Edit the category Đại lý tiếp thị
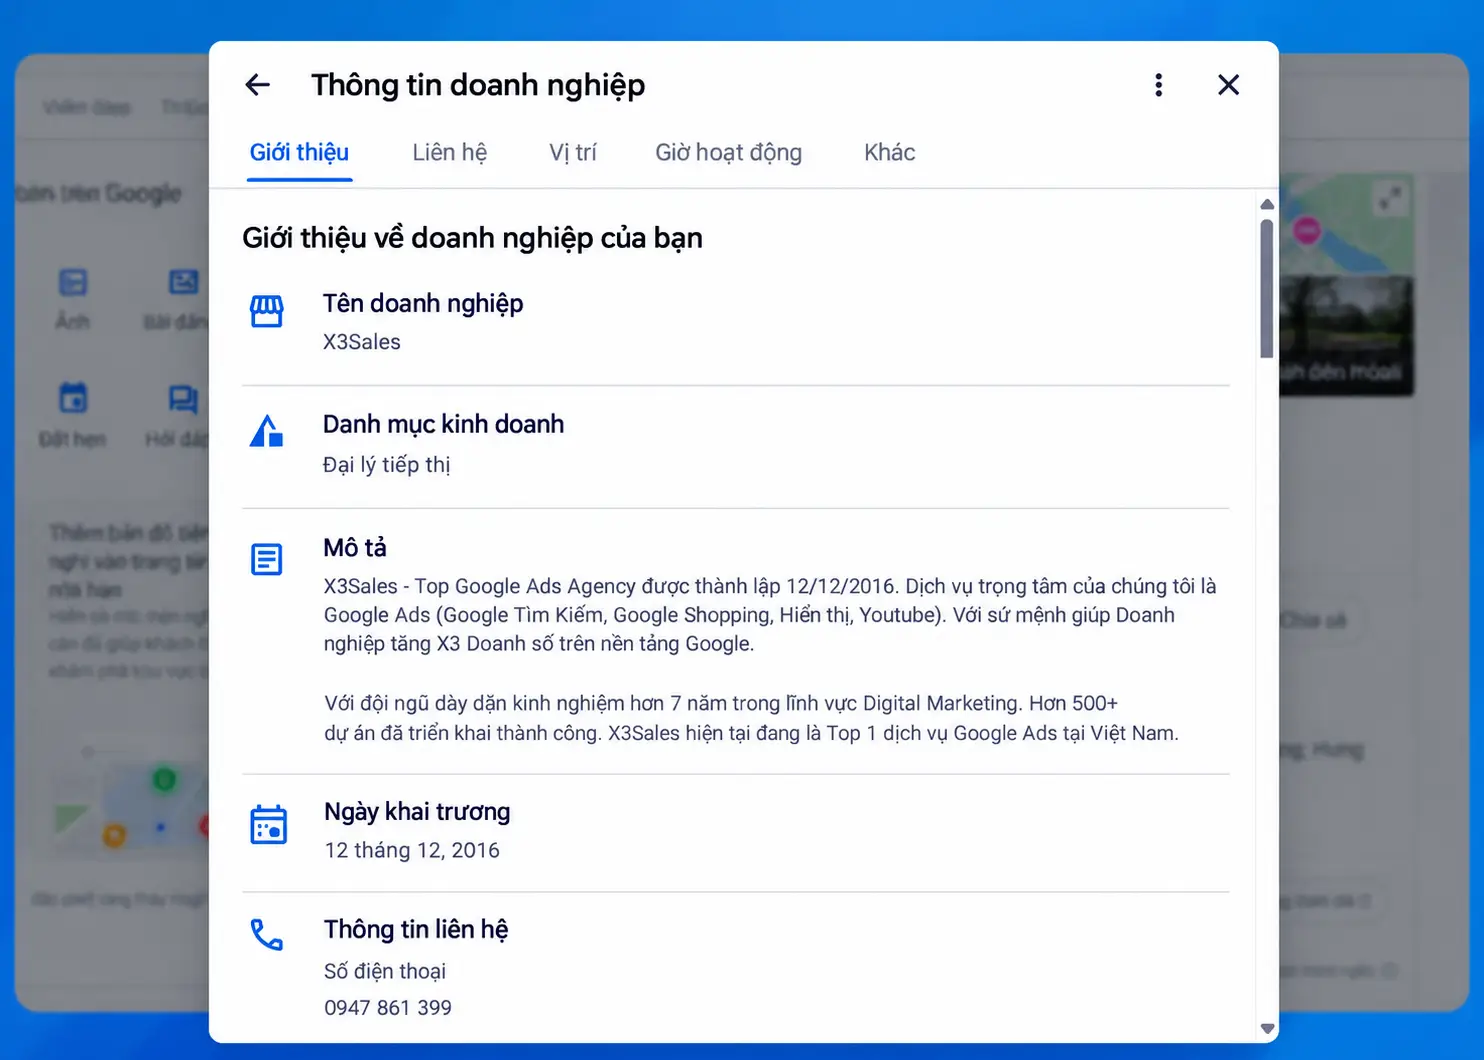1484x1060 pixels. (387, 465)
